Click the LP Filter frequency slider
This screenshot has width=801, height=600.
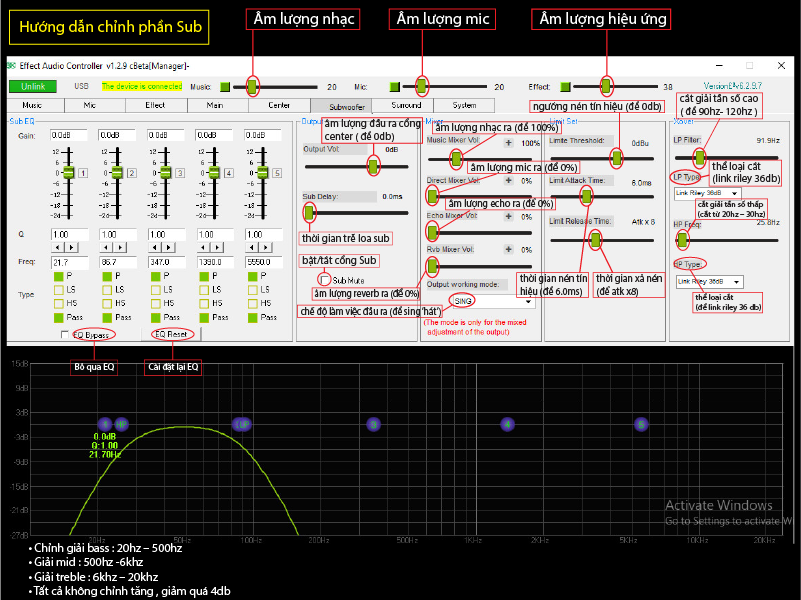pyautogui.click(x=726, y=158)
